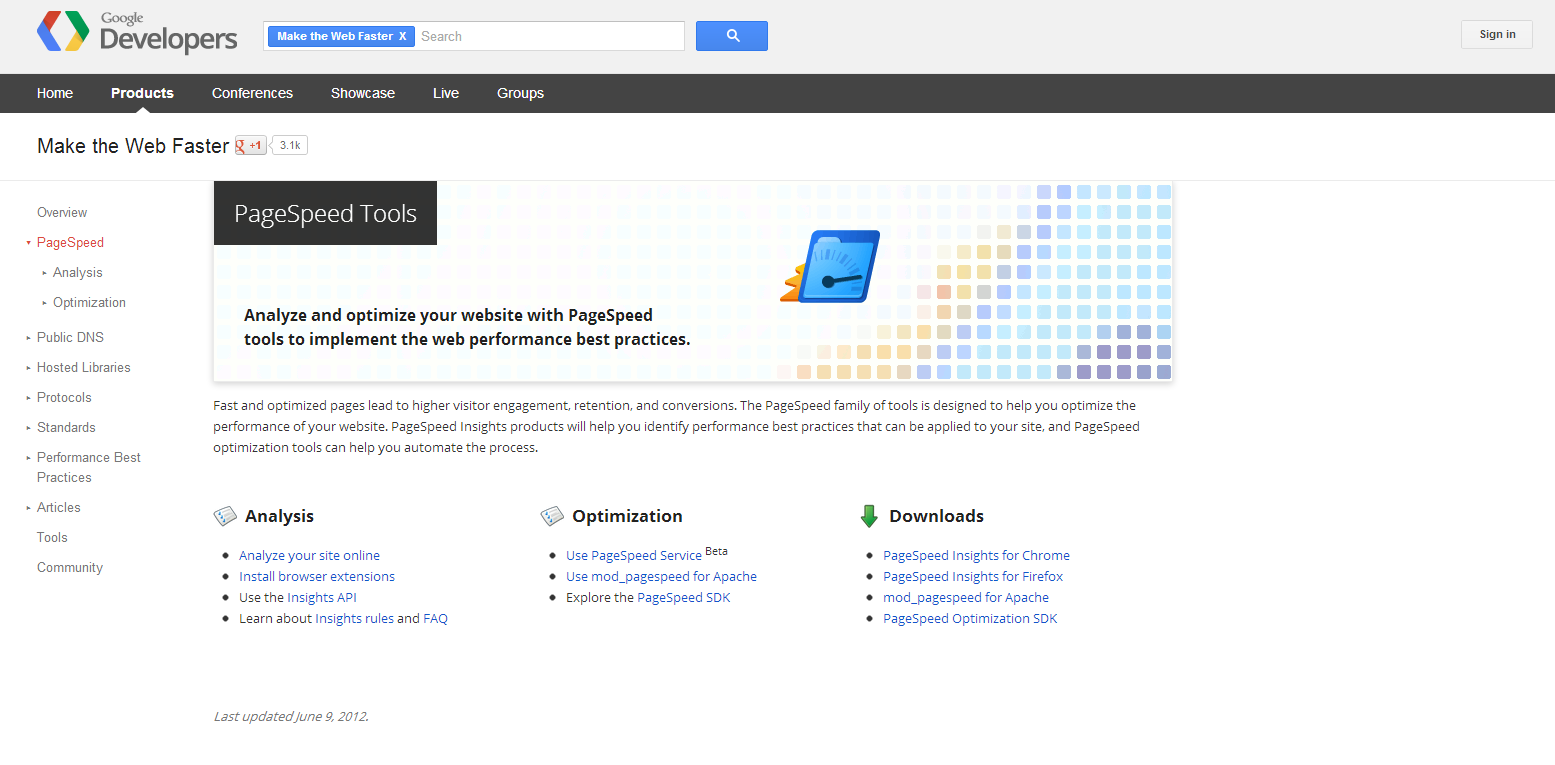Open the Analyze your site online link
Viewport: 1555px width, 765px height.
[x=309, y=555]
